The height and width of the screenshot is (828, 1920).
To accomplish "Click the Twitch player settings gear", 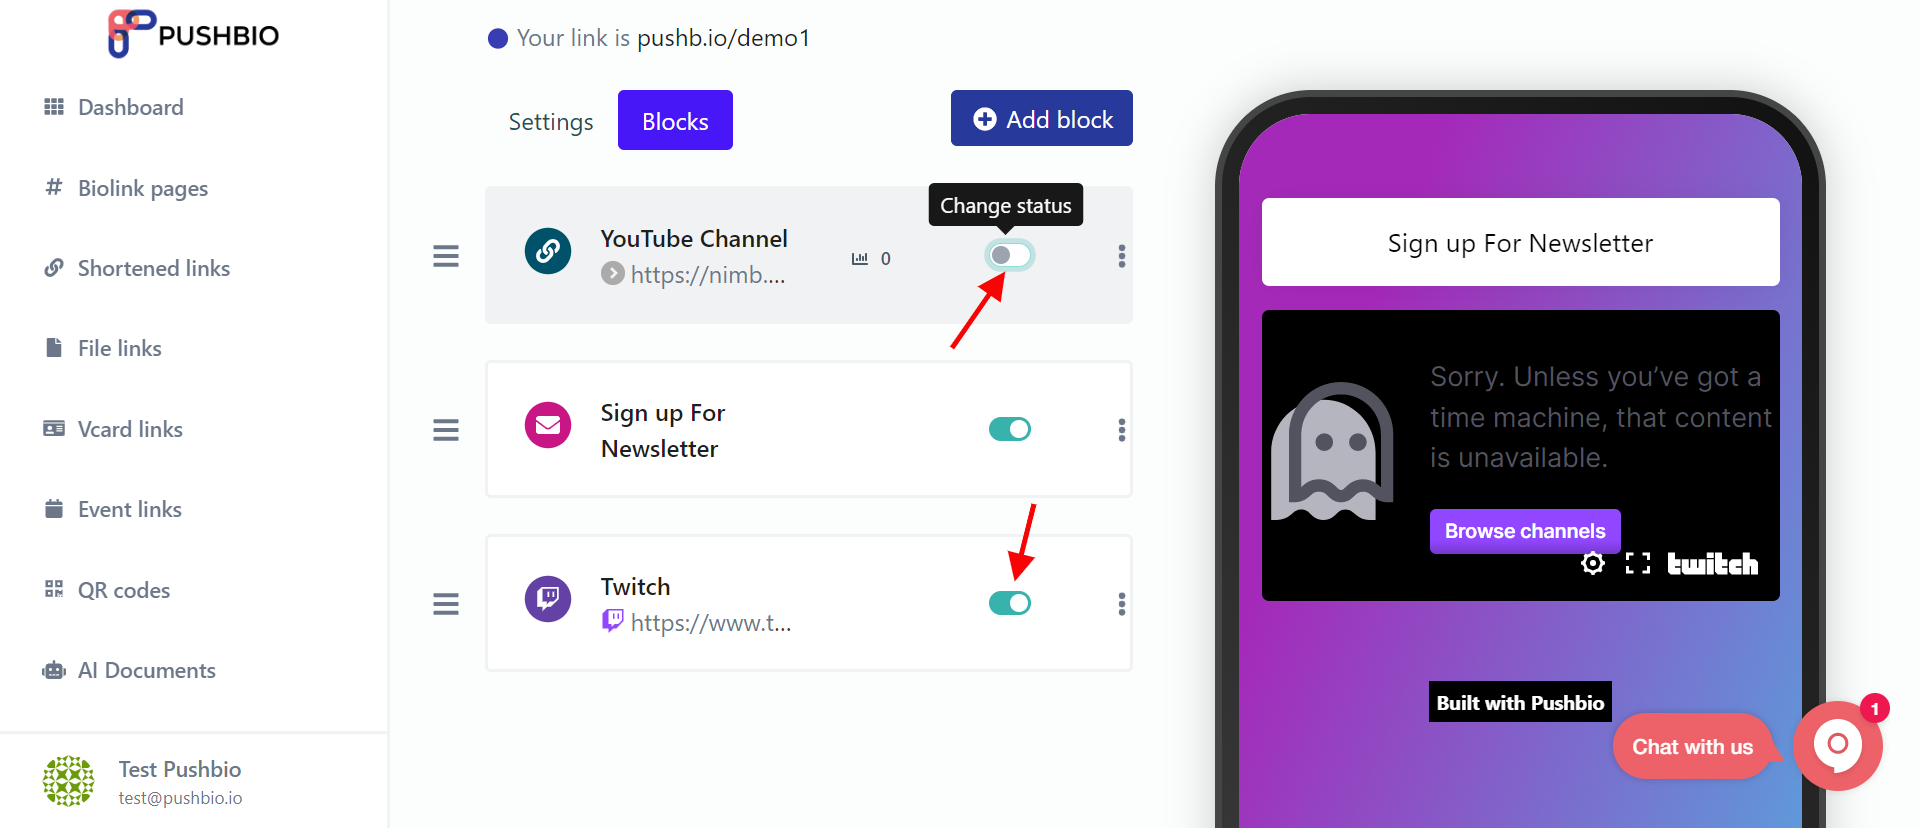I will 1593,563.
